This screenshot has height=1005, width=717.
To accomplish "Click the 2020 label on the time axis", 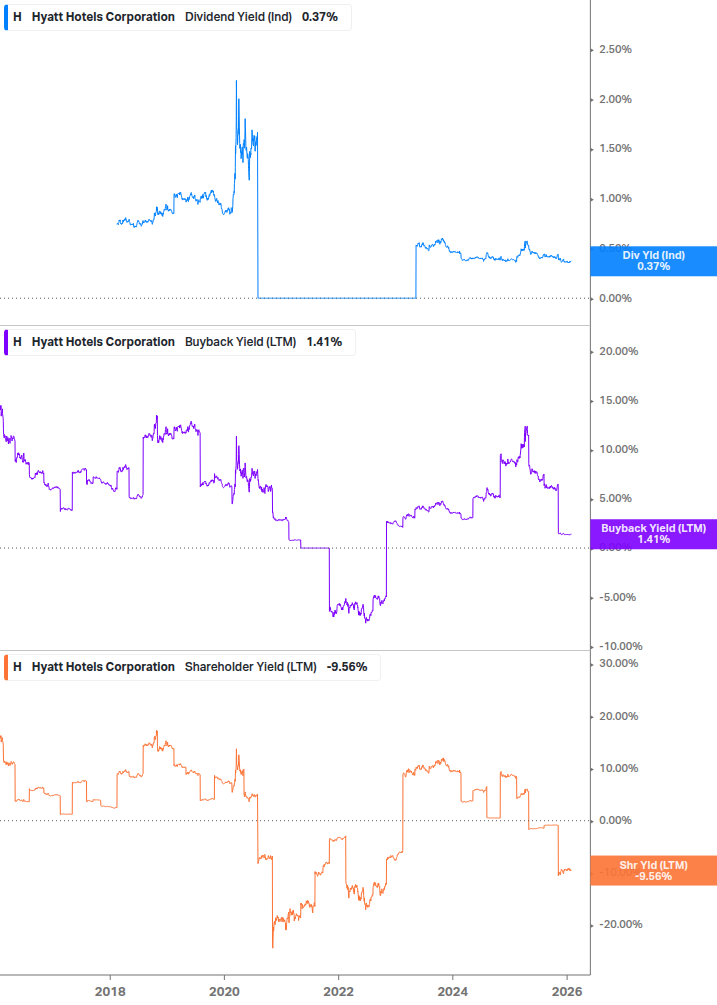I will 224,992.
